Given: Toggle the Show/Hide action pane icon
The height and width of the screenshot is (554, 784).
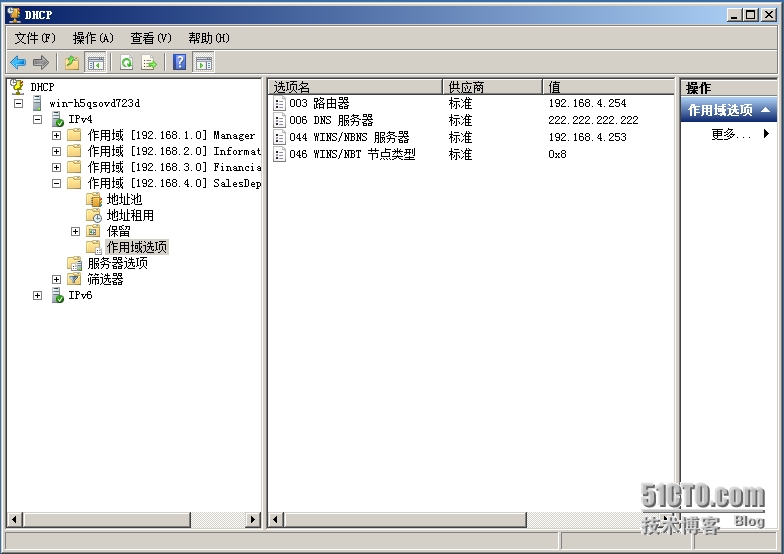Looking at the screenshot, I should coord(204,62).
